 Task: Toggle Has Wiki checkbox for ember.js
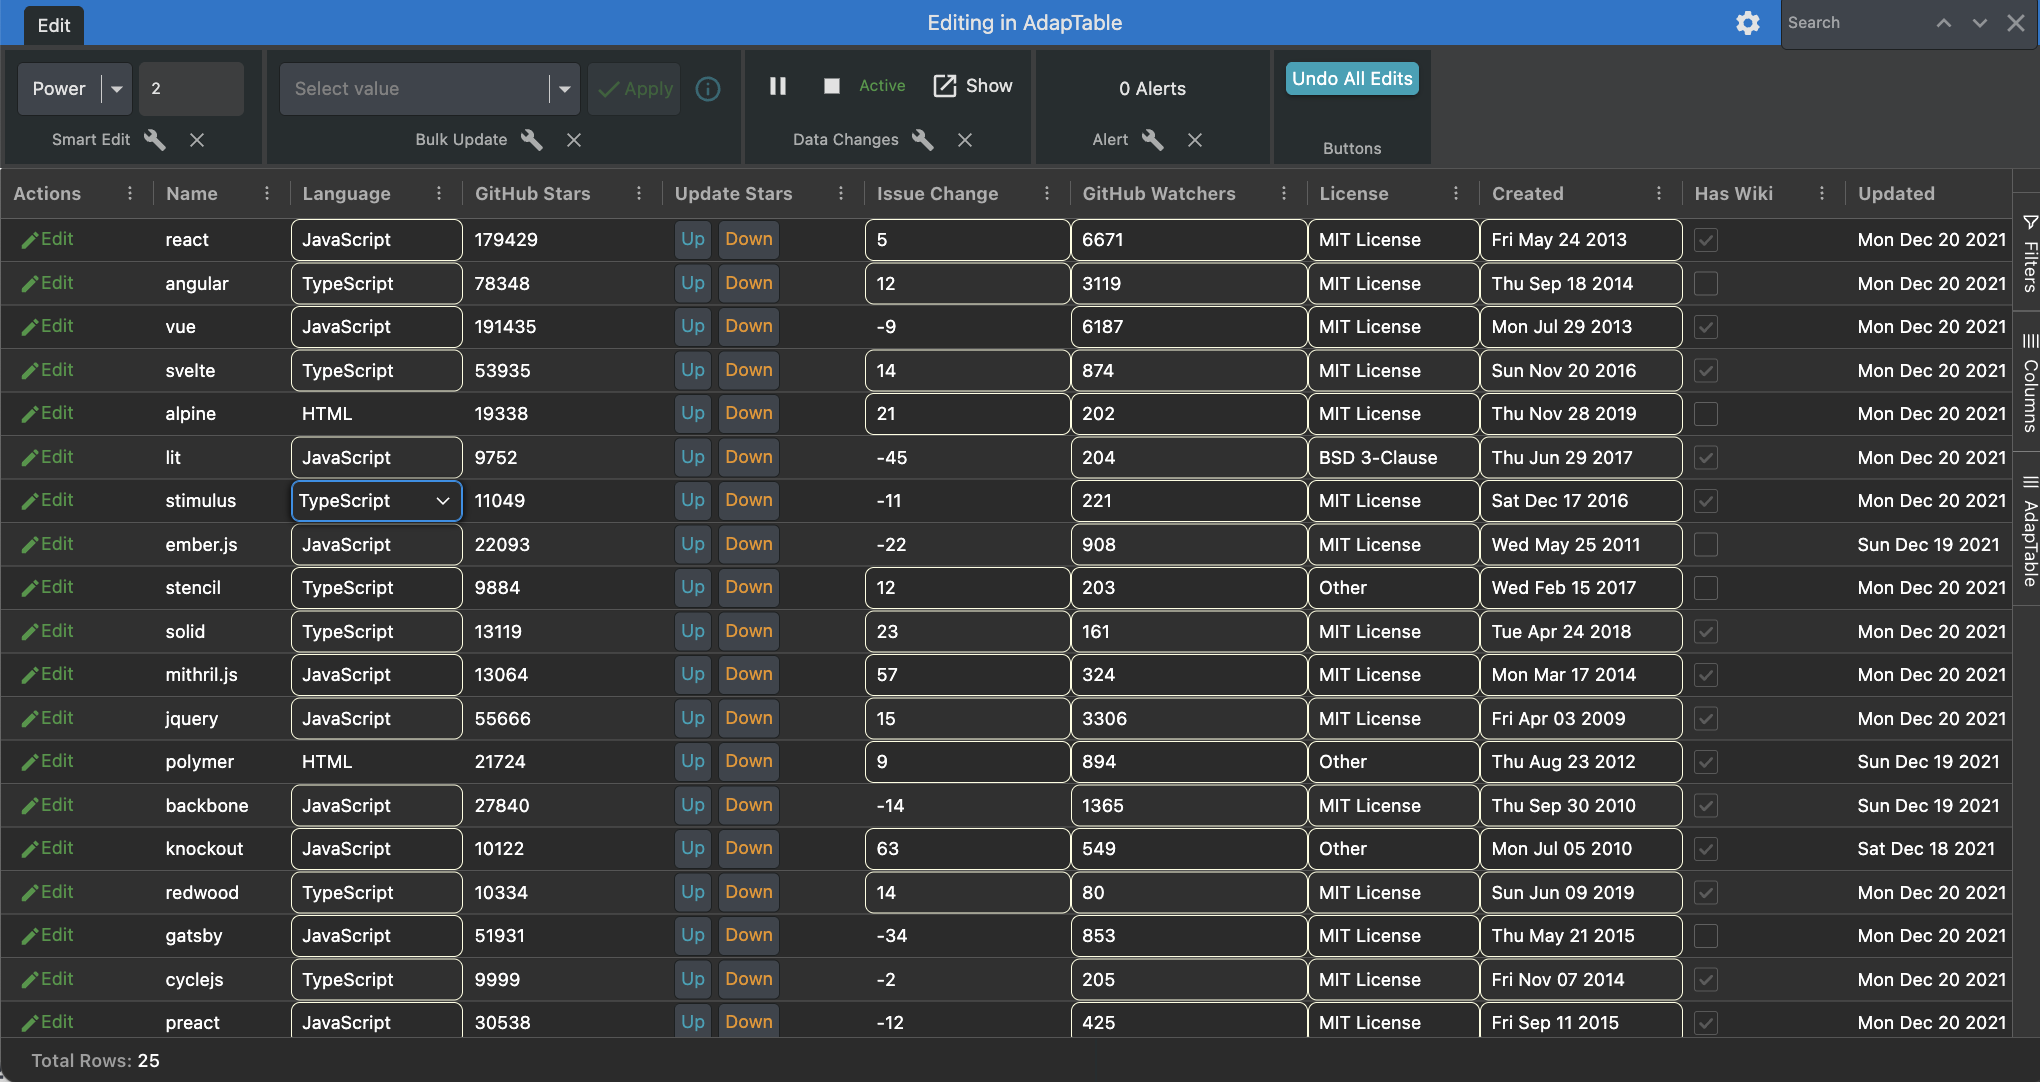click(1706, 544)
